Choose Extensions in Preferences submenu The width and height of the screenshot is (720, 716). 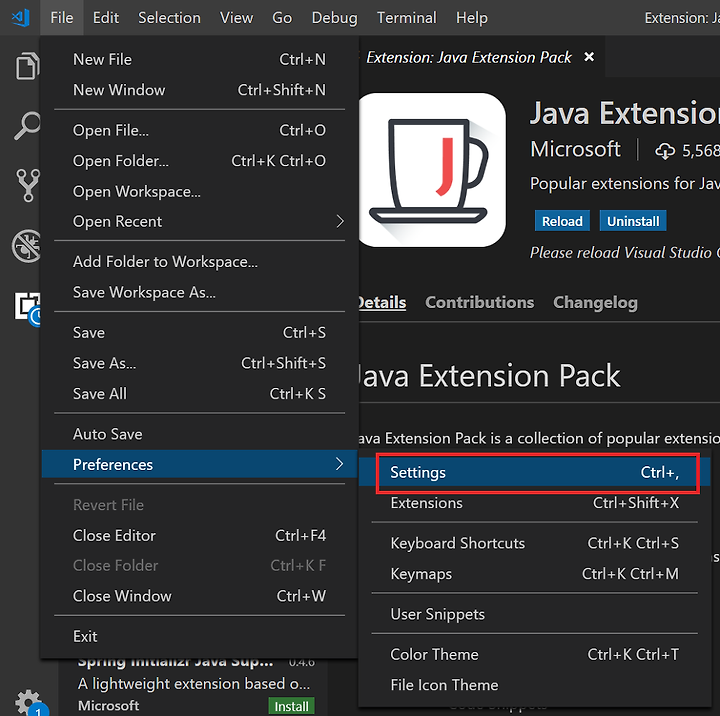(x=534, y=503)
